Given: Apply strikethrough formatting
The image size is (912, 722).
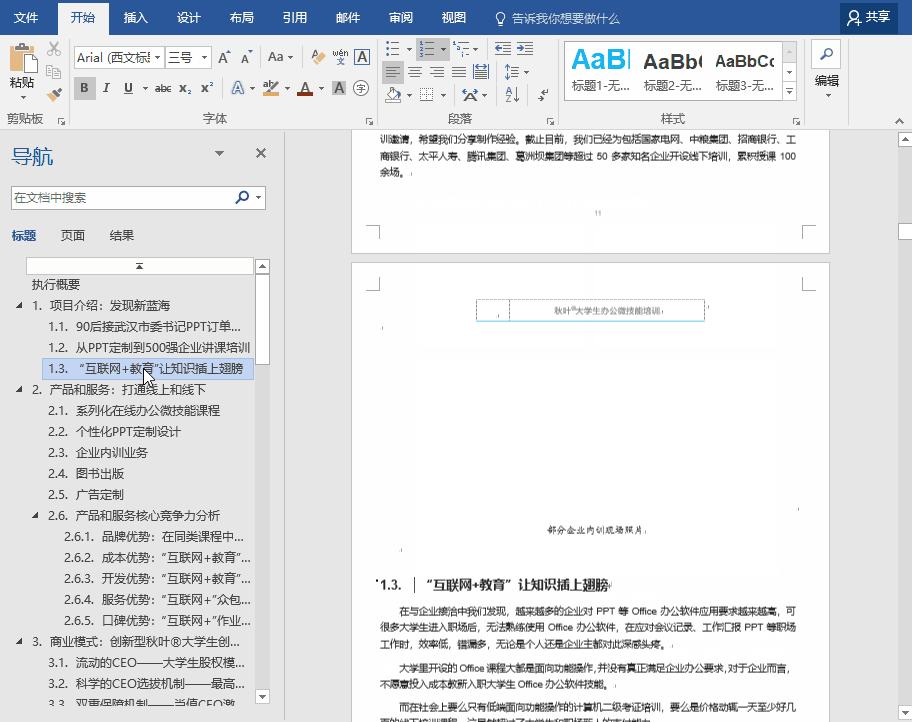Looking at the screenshot, I should pyautogui.click(x=166, y=88).
